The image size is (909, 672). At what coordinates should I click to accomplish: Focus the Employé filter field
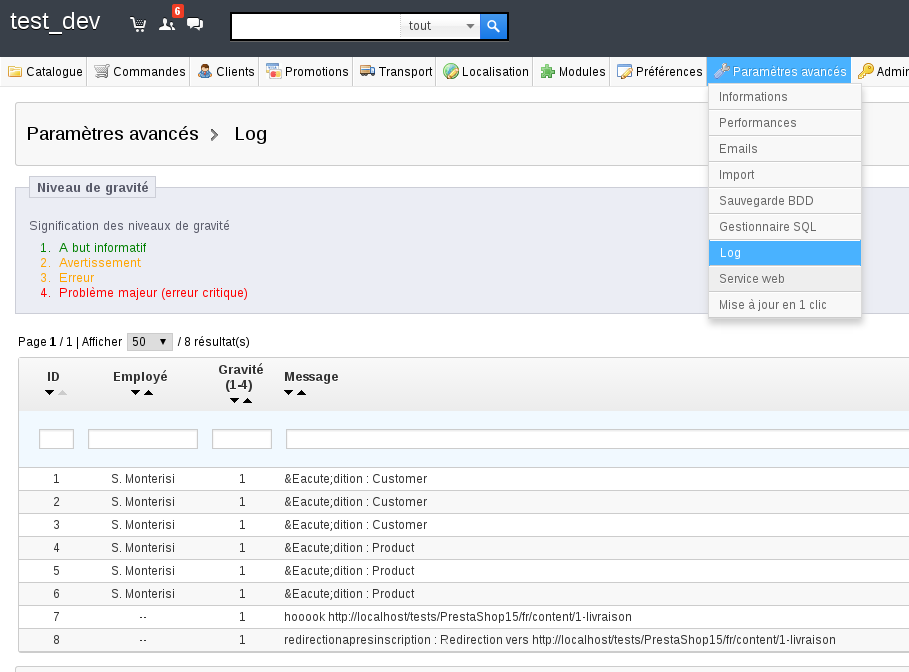point(143,439)
